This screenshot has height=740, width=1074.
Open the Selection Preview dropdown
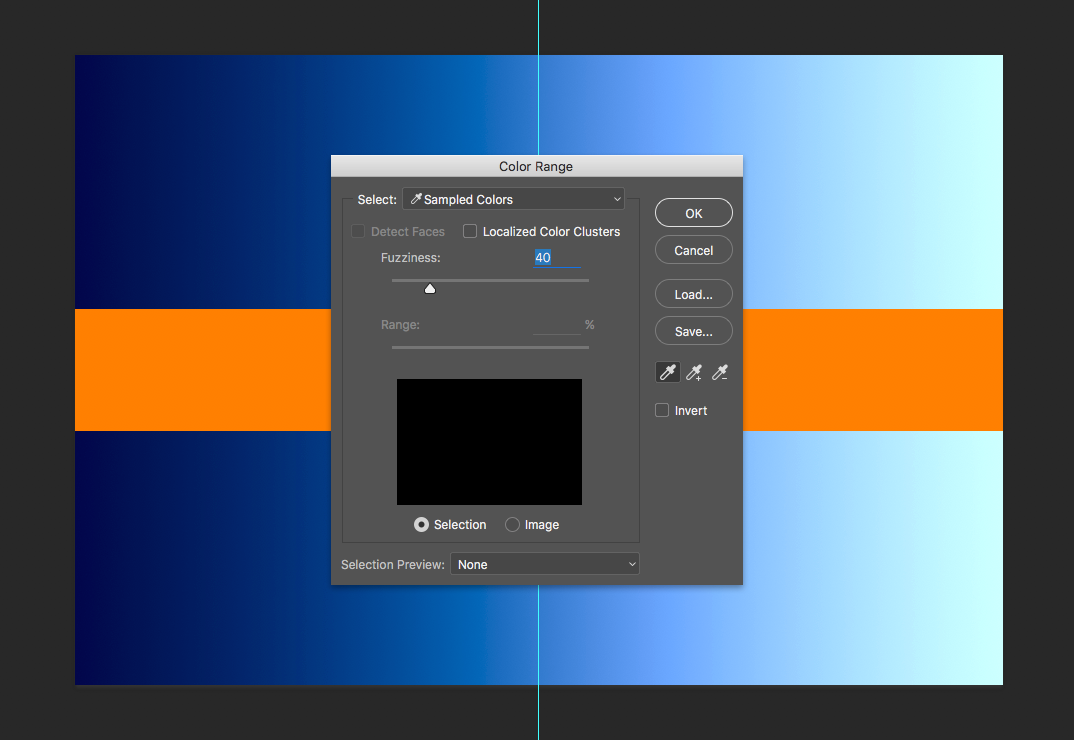point(545,564)
